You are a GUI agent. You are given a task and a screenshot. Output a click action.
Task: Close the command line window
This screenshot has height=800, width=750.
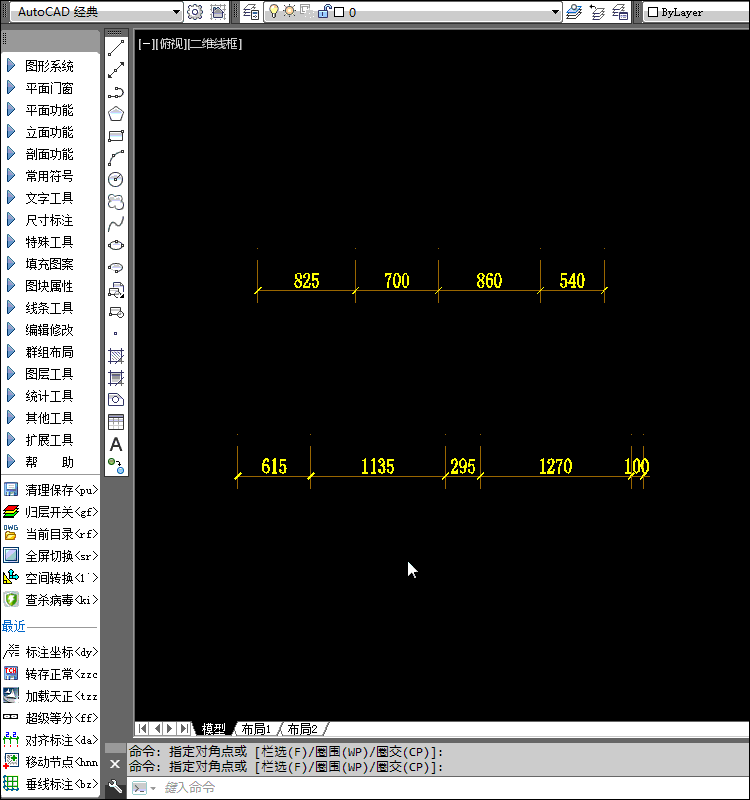pos(115,764)
